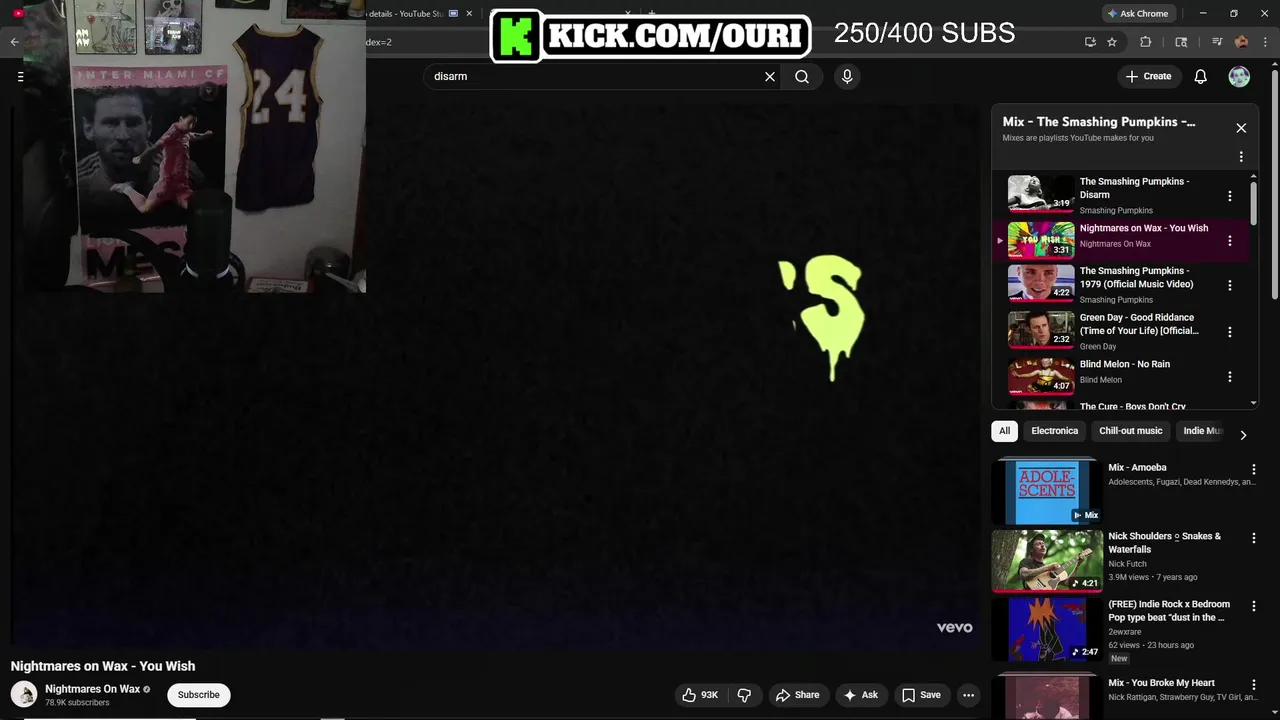Select the Electronica filter chip

click(x=1054, y=431)
